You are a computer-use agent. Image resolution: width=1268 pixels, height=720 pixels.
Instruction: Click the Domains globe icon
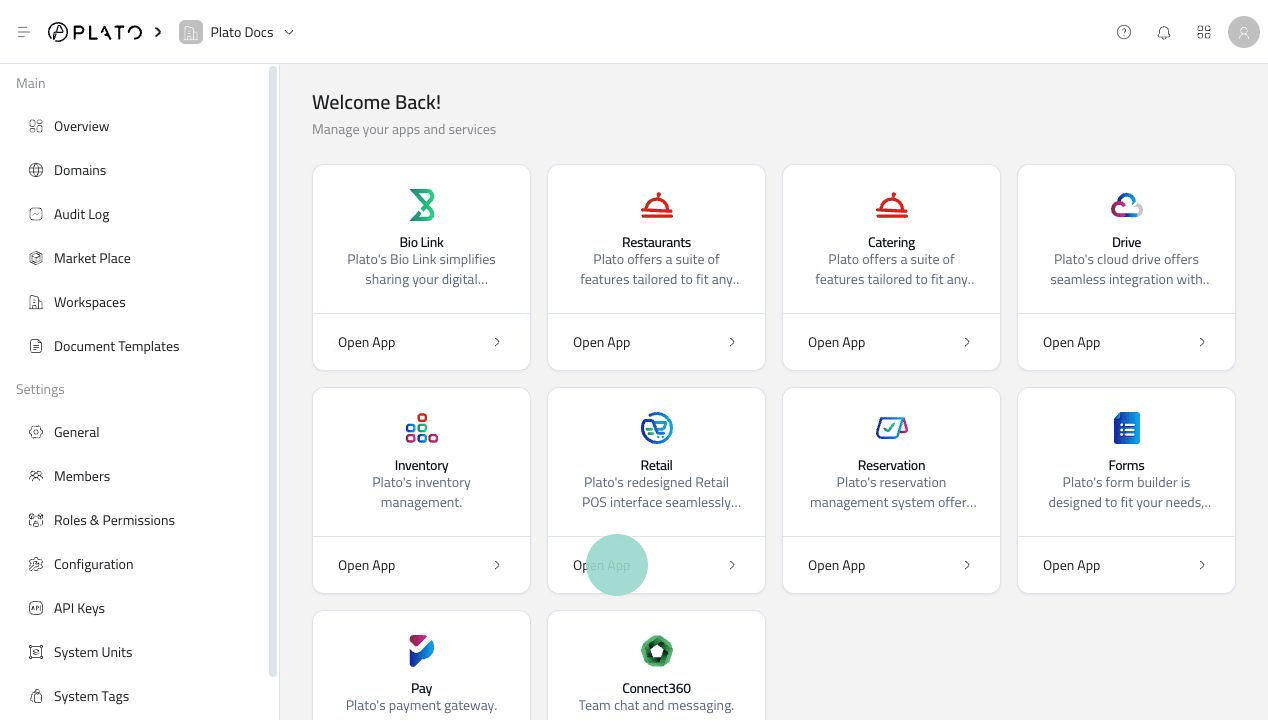pyautogui.click(x=36, y=170)
